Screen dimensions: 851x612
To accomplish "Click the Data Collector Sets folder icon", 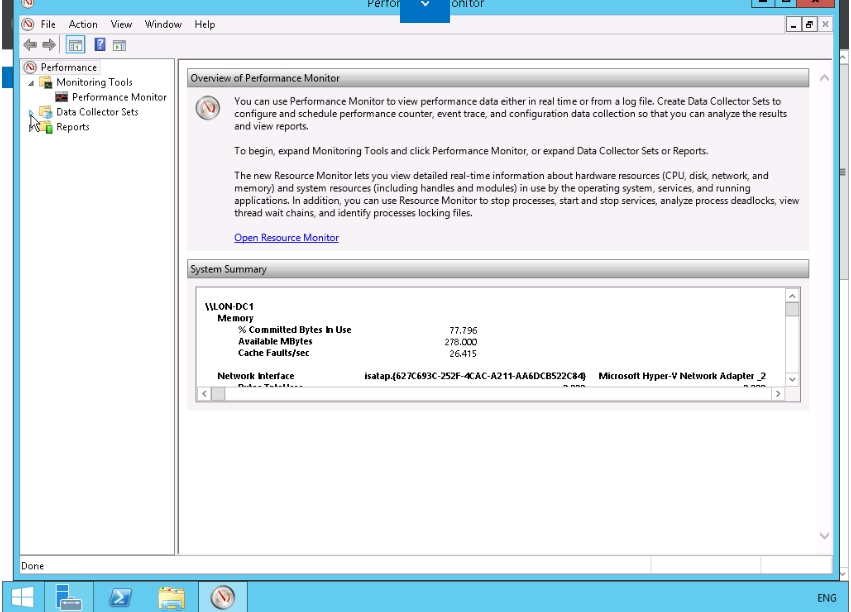I will [46, 112].
